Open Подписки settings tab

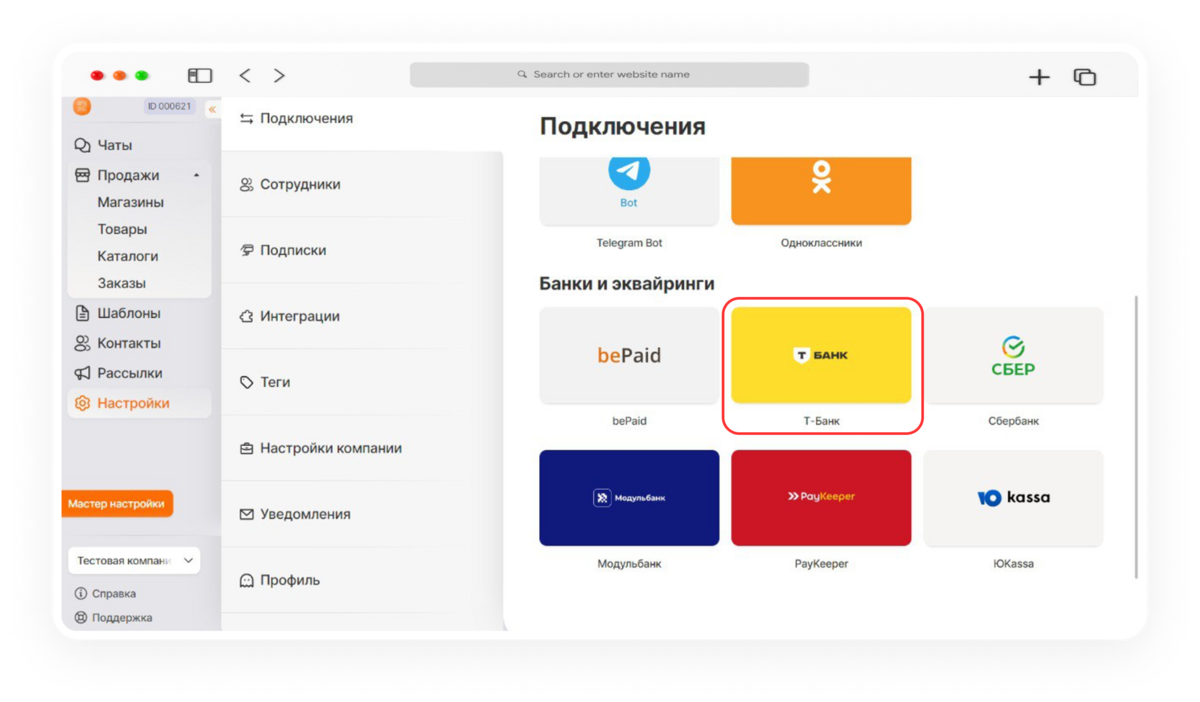coord(362,250)
